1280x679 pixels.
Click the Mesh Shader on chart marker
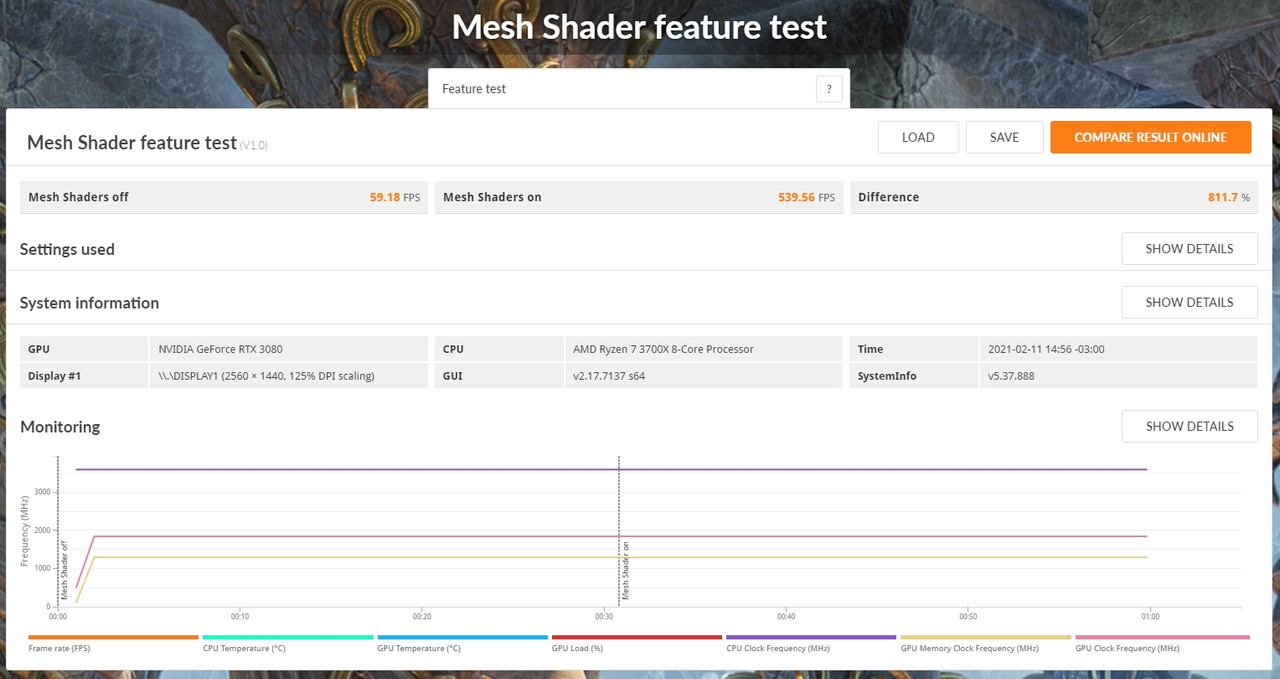(x=627, y=570)
